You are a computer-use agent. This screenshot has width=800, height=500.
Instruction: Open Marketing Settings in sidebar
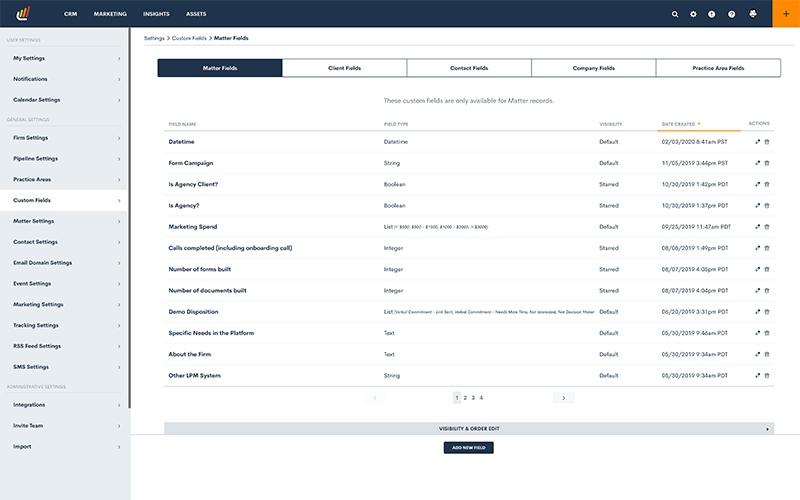[x=64, y=305]
